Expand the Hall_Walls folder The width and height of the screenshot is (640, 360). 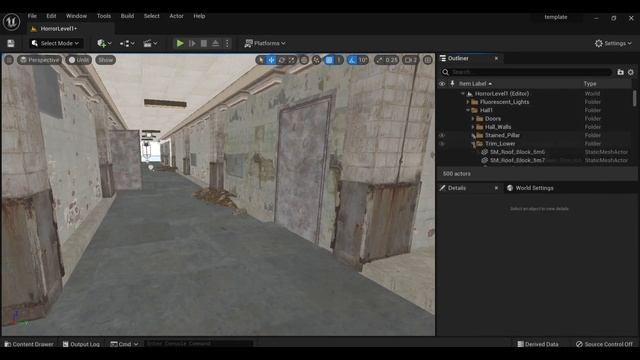[x=473, y=127]
